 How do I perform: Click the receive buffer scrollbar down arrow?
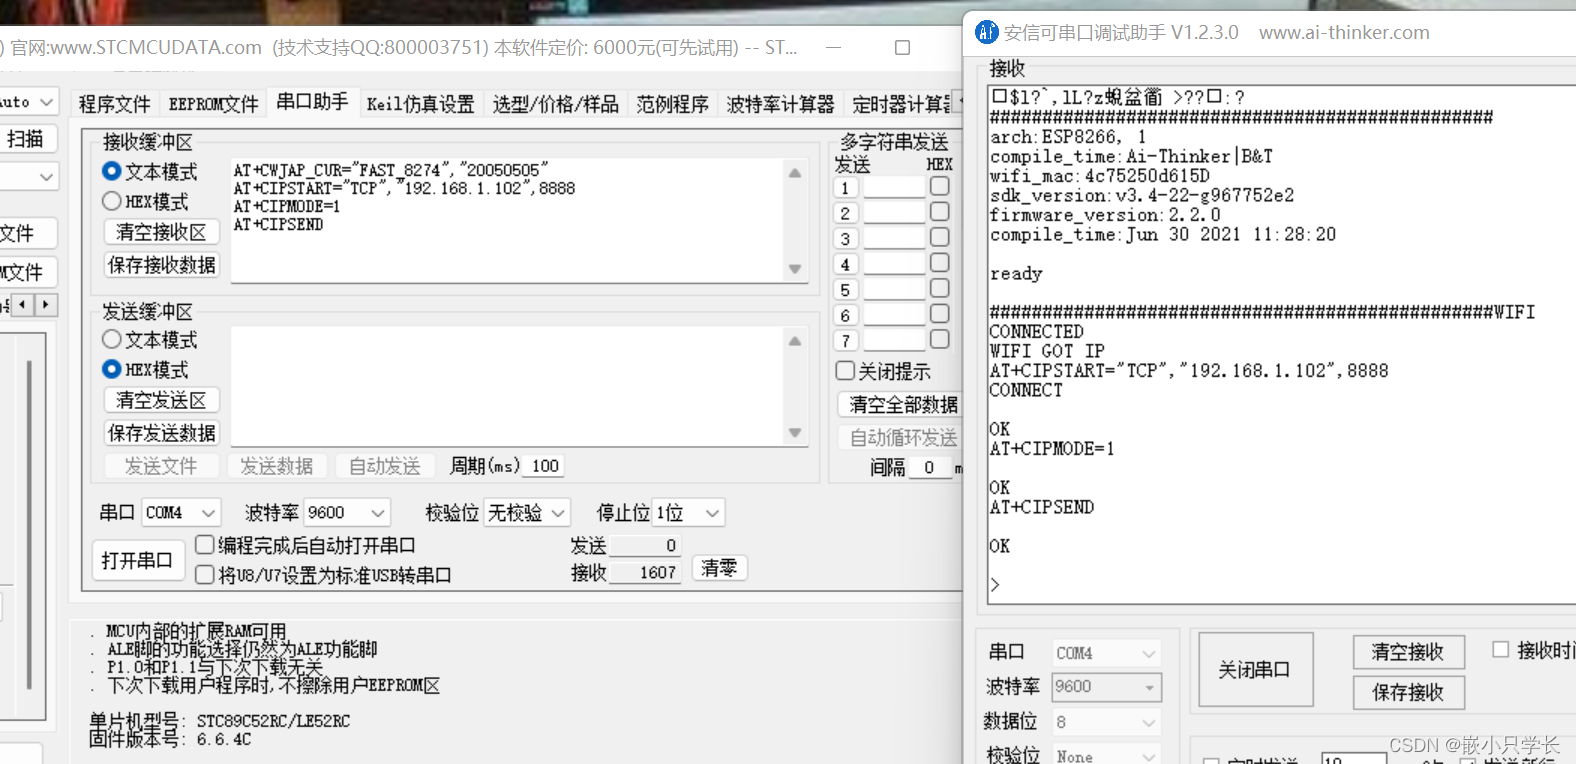point(795,269)
